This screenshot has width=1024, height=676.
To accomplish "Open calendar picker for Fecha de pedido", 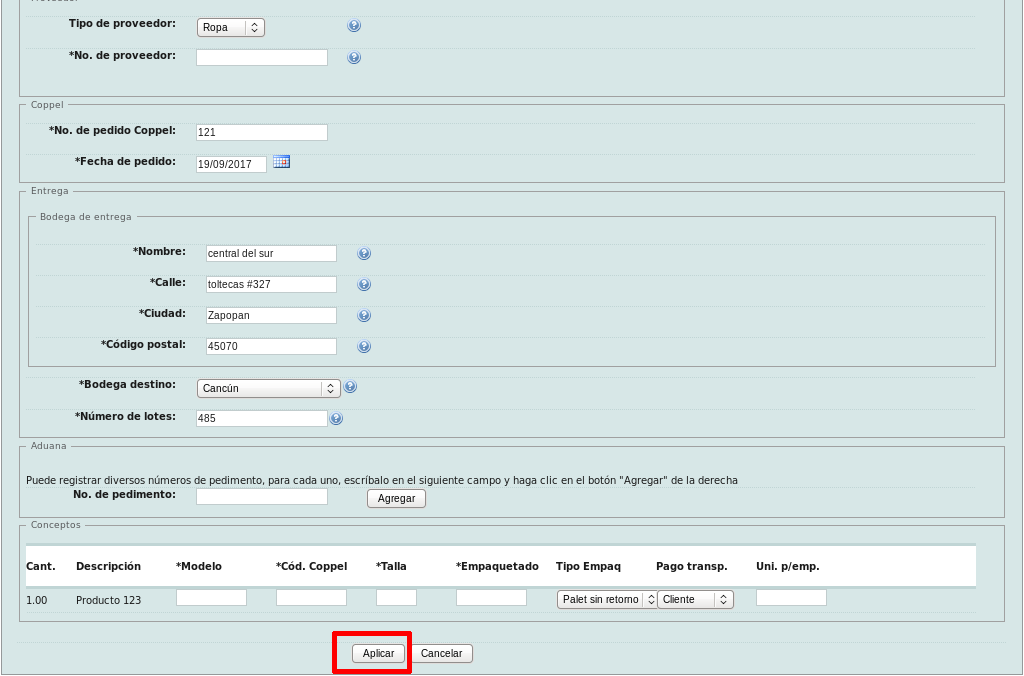I will pos(281,162).
